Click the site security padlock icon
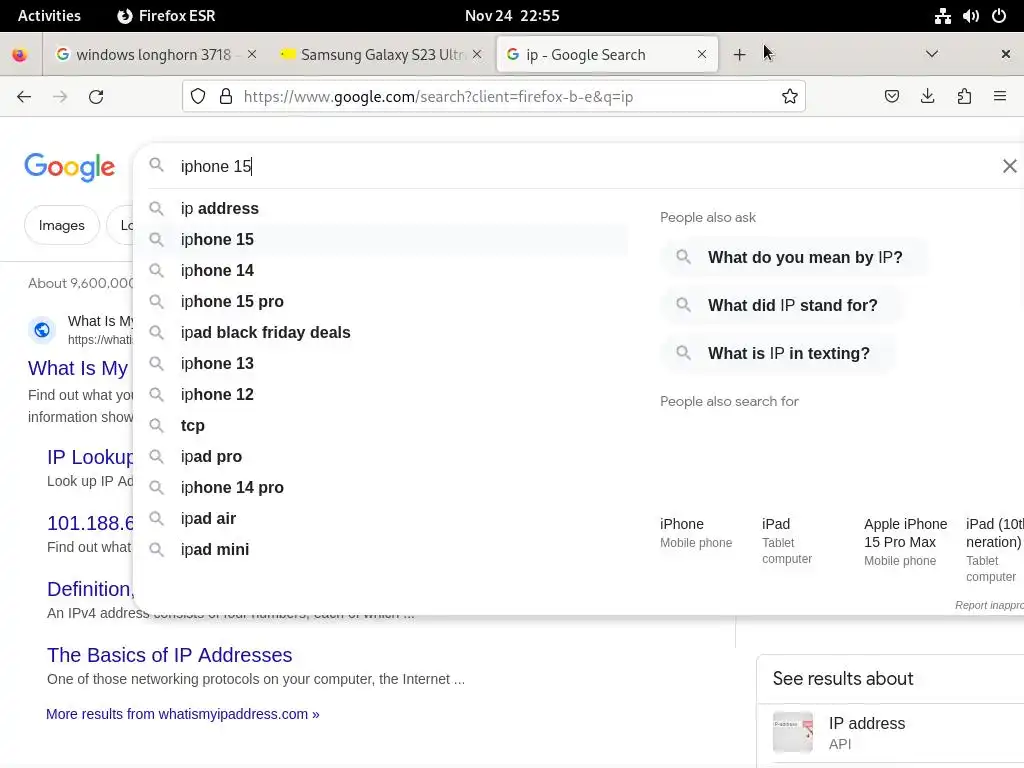 [226, 97]
